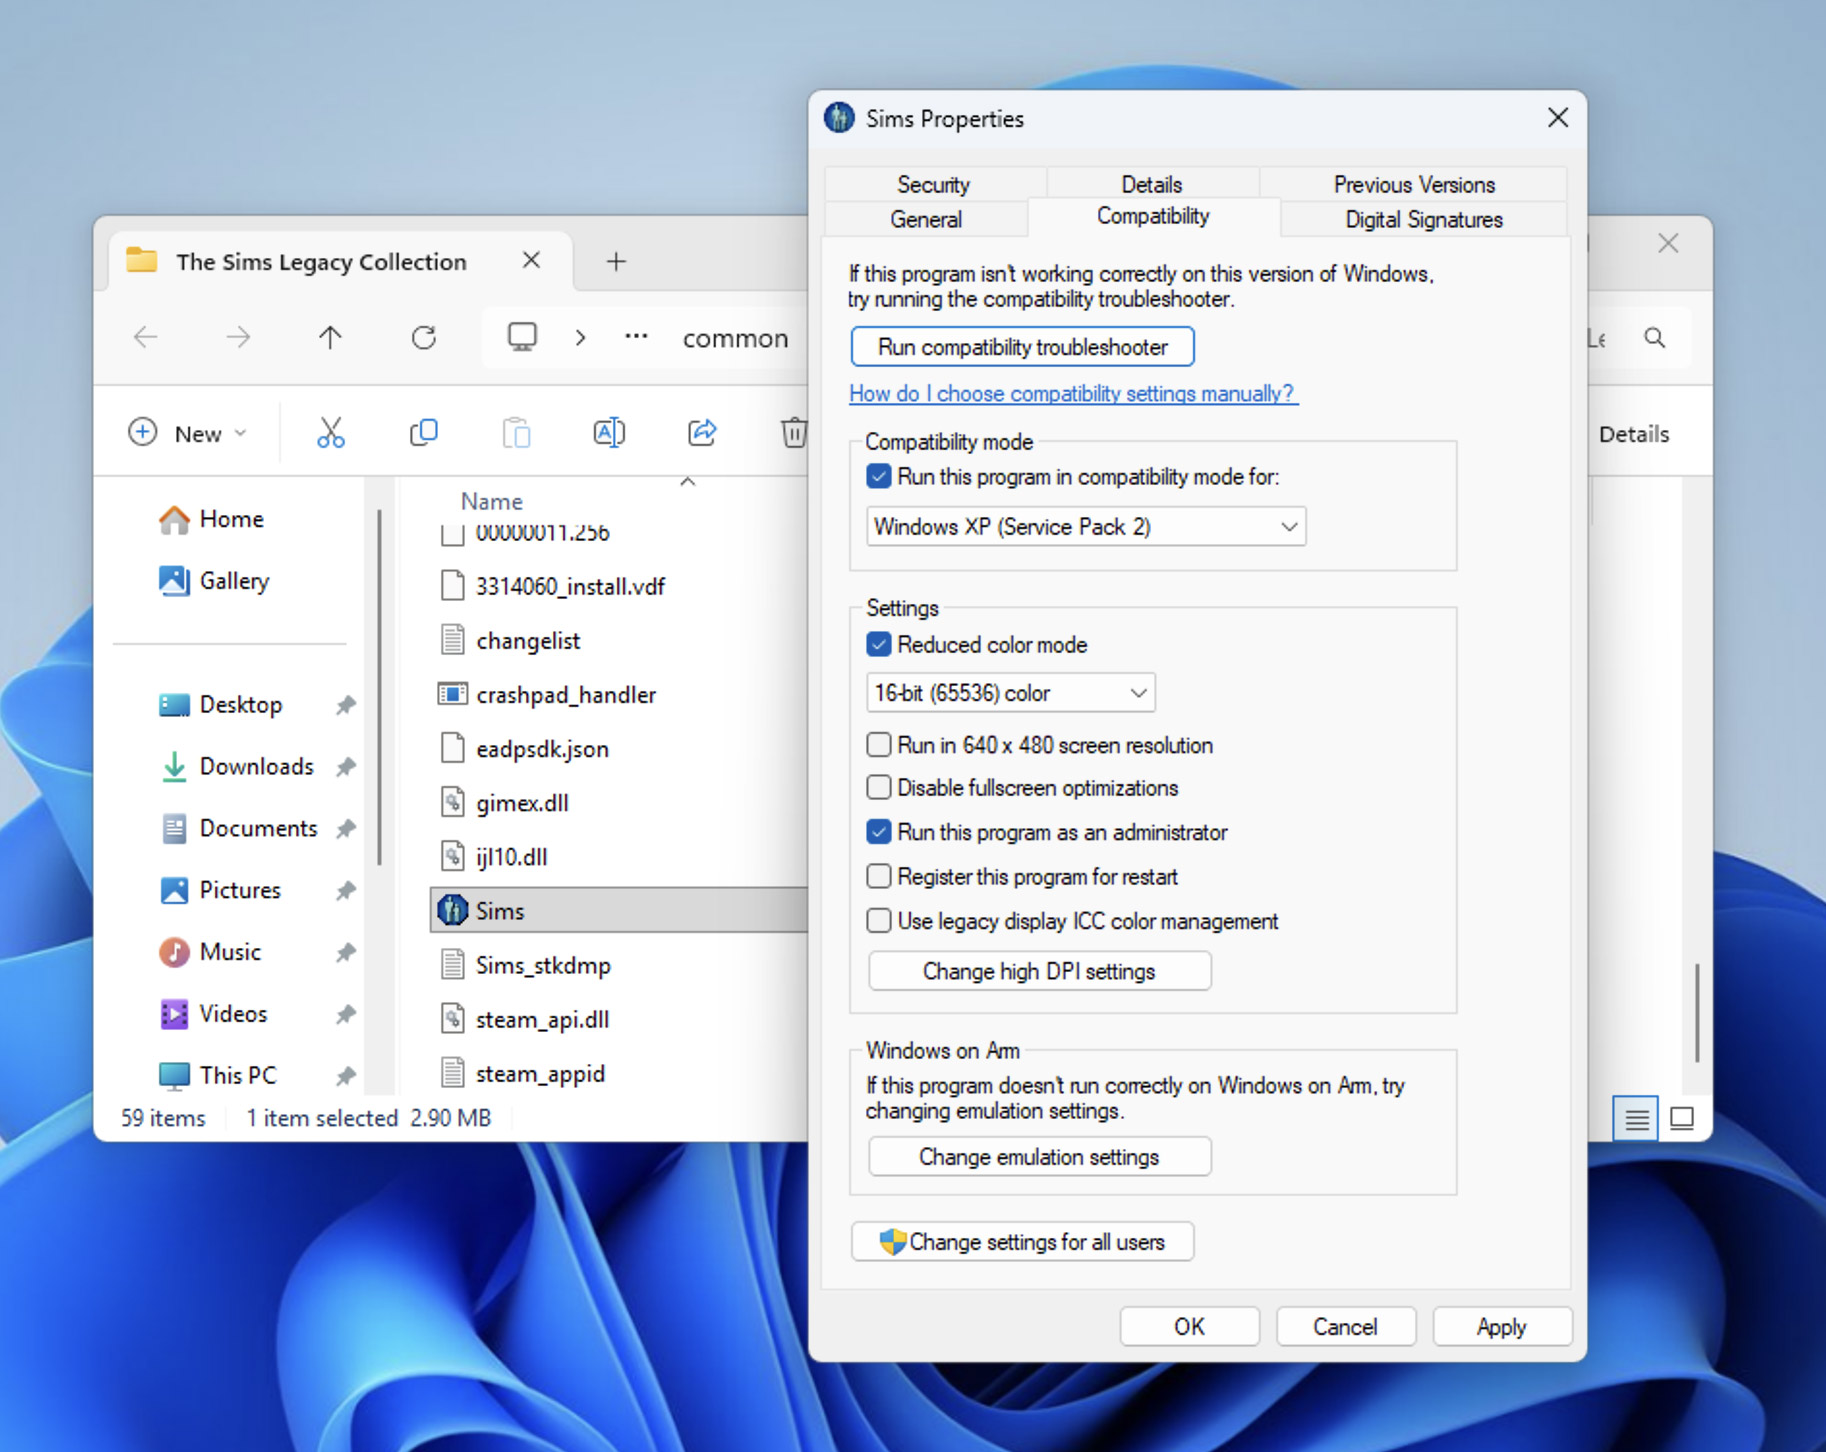The height and width of the screenshot is (1452, 1826).
Task: Click the Rename icon in Explorer toolbar
Action: coord(609,433)
